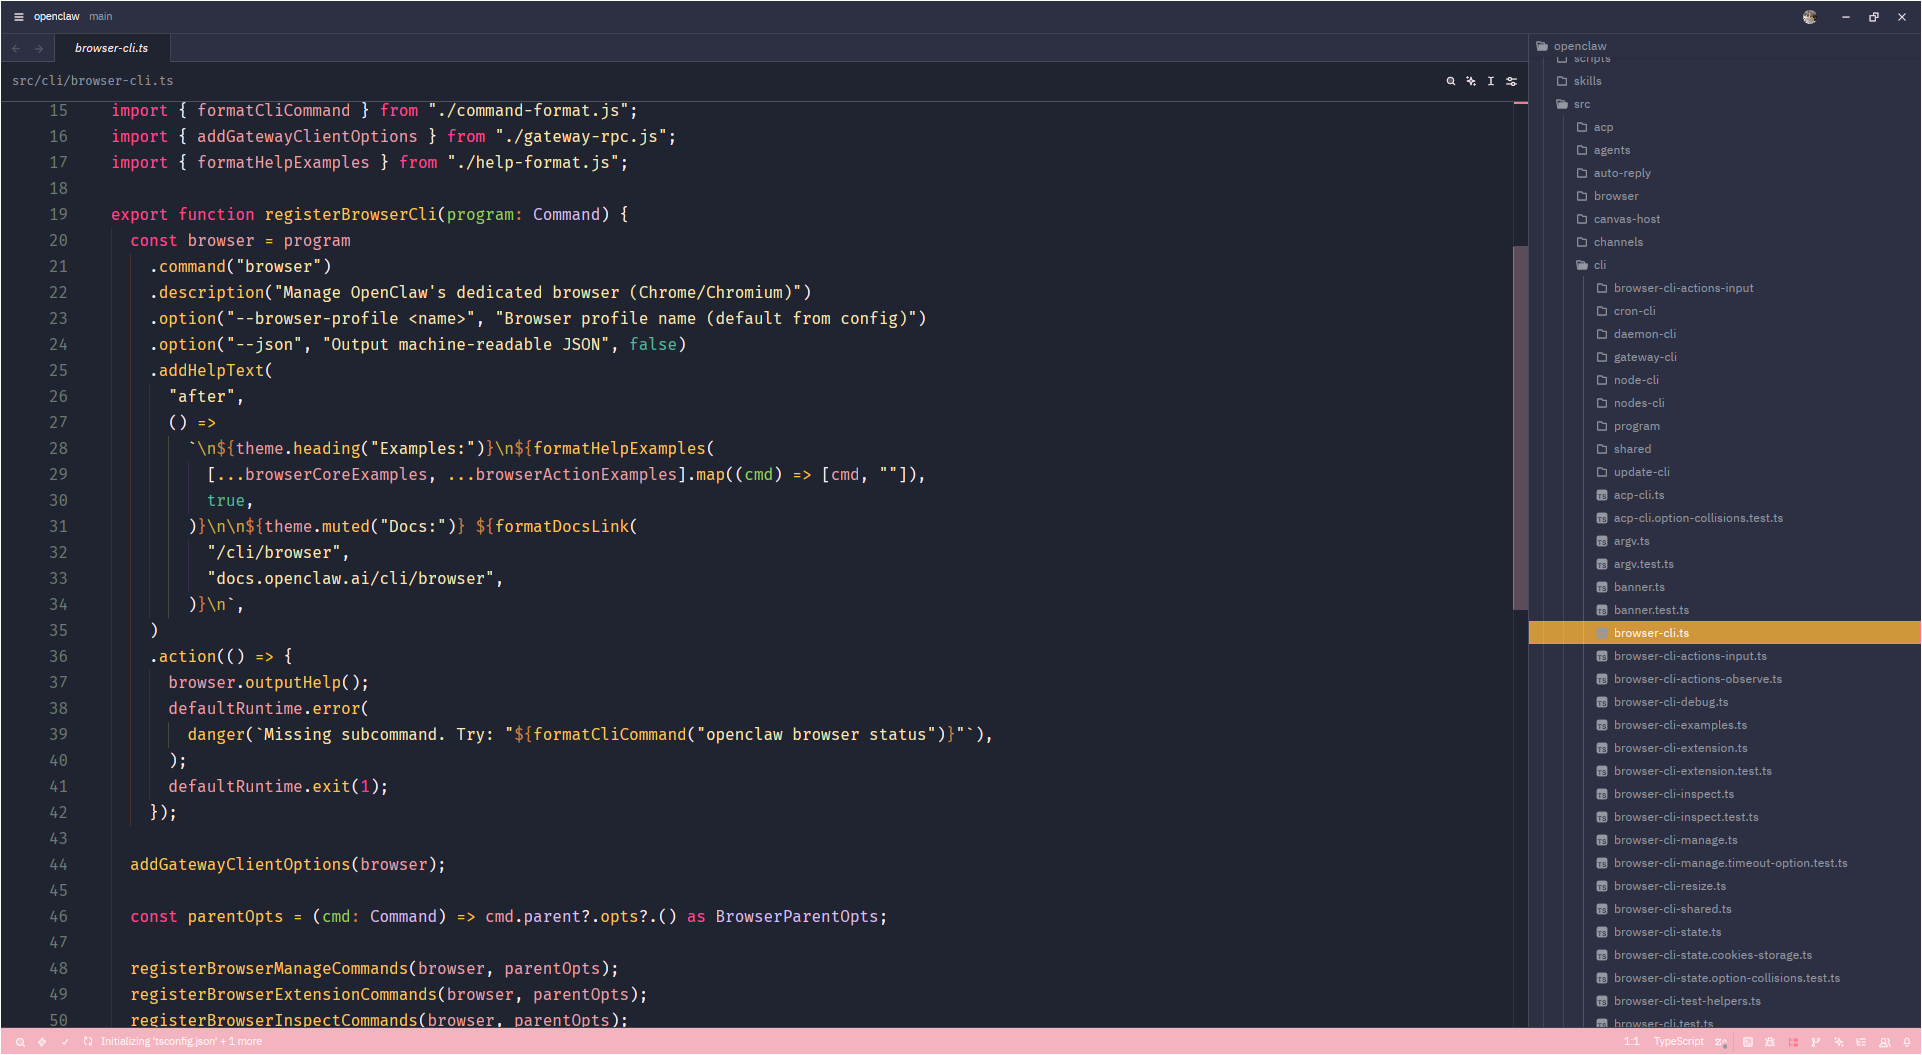1922x1055 pixels.
Task: Open browser-cli-state.cookies-storage.ts file
Action: 1725,956
